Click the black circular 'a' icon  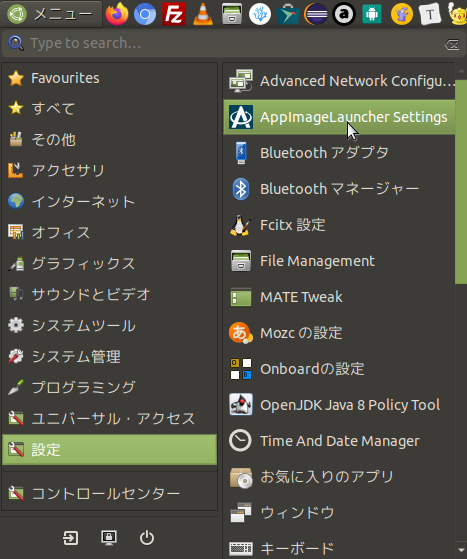[x=344, y=14]
